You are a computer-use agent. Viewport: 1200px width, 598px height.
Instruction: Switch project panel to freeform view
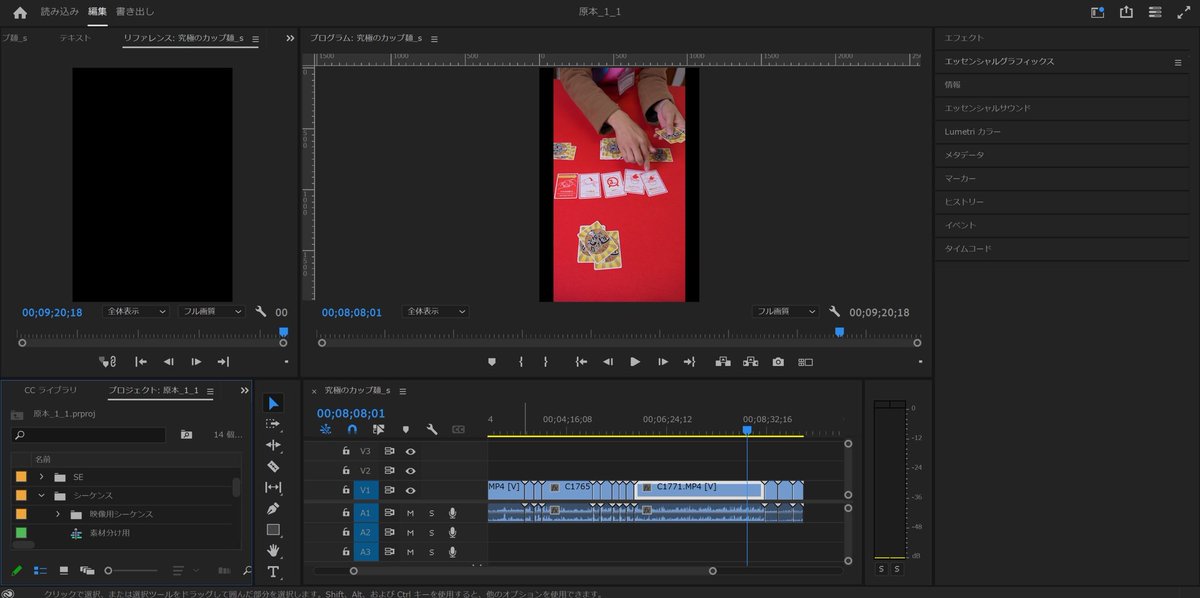click(87, 570)
